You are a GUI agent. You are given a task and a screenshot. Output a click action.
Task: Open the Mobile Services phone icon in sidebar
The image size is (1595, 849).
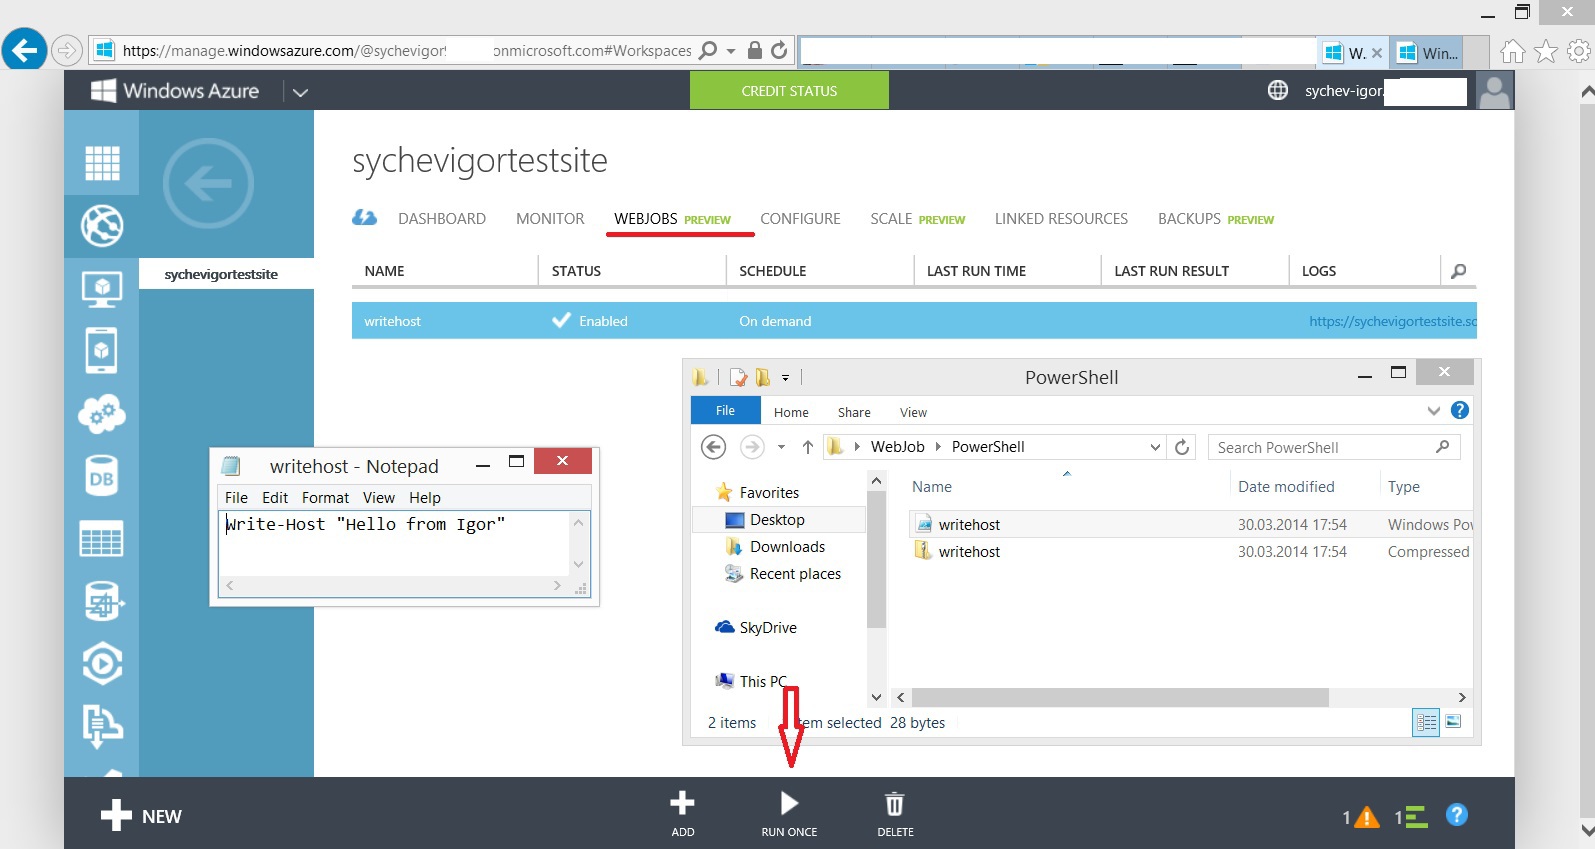tap(102, 351)
